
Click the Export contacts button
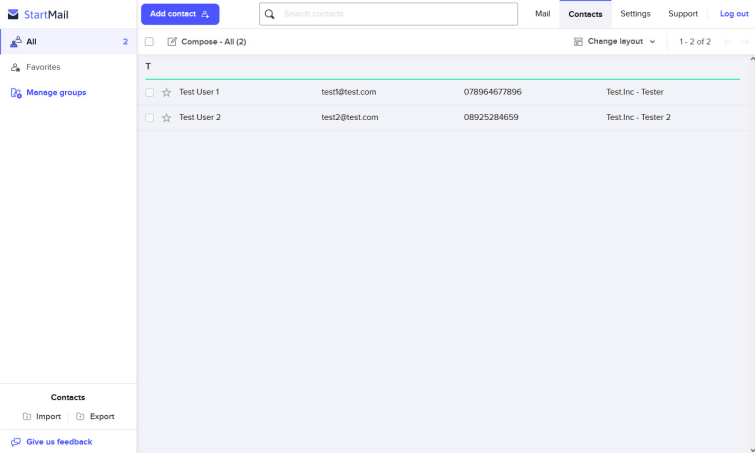click(x=95, y=416)
